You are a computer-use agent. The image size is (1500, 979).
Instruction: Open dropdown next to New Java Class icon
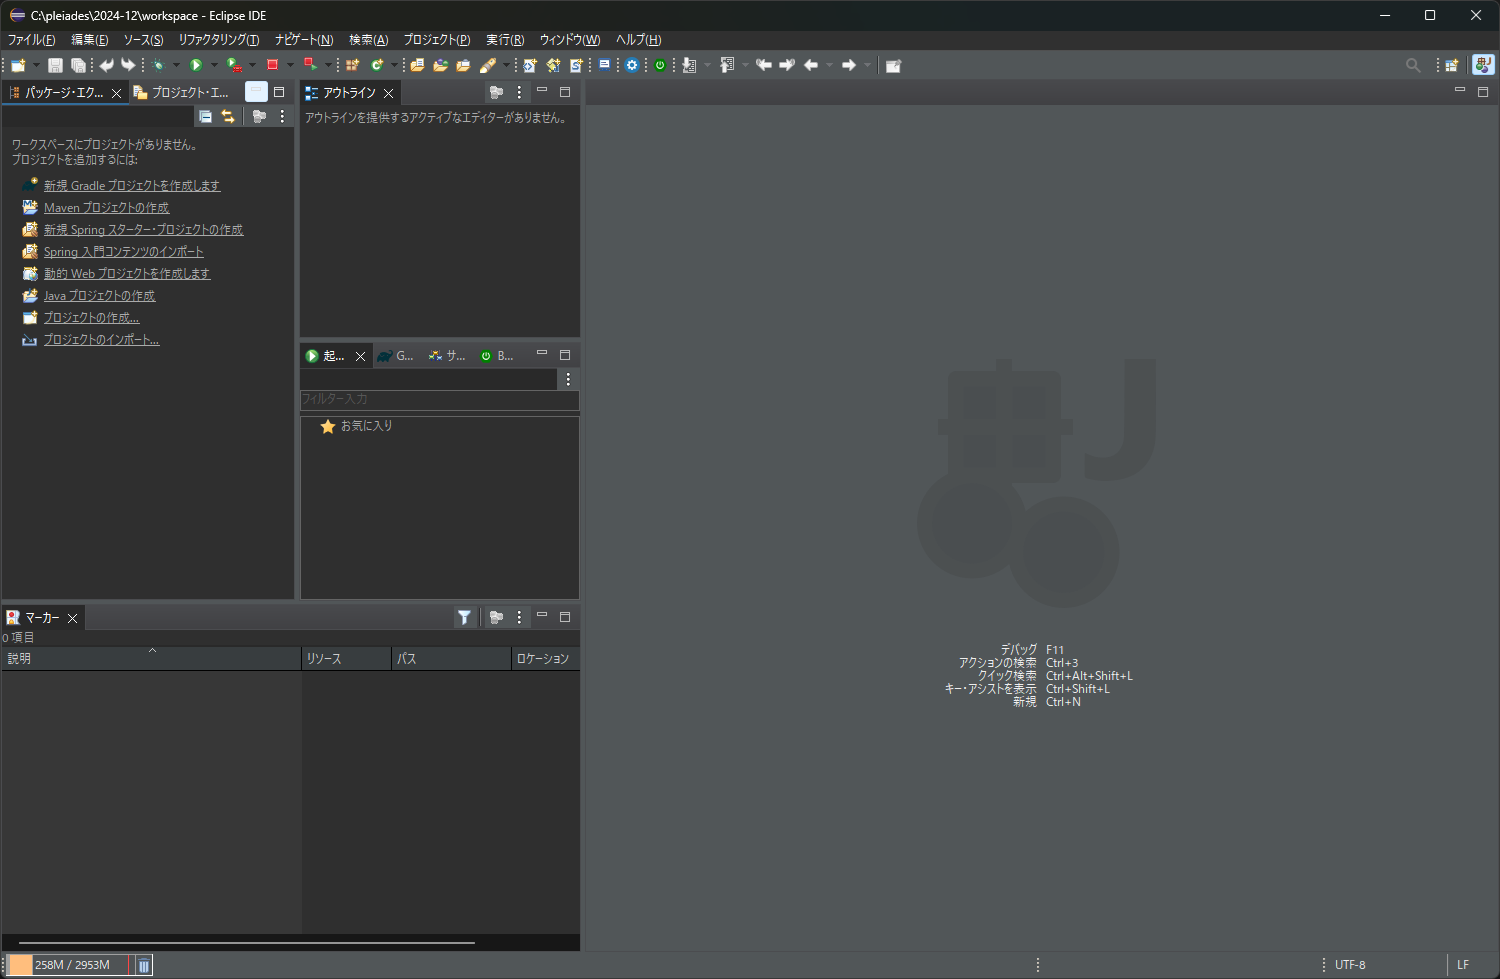pos(394,65)
